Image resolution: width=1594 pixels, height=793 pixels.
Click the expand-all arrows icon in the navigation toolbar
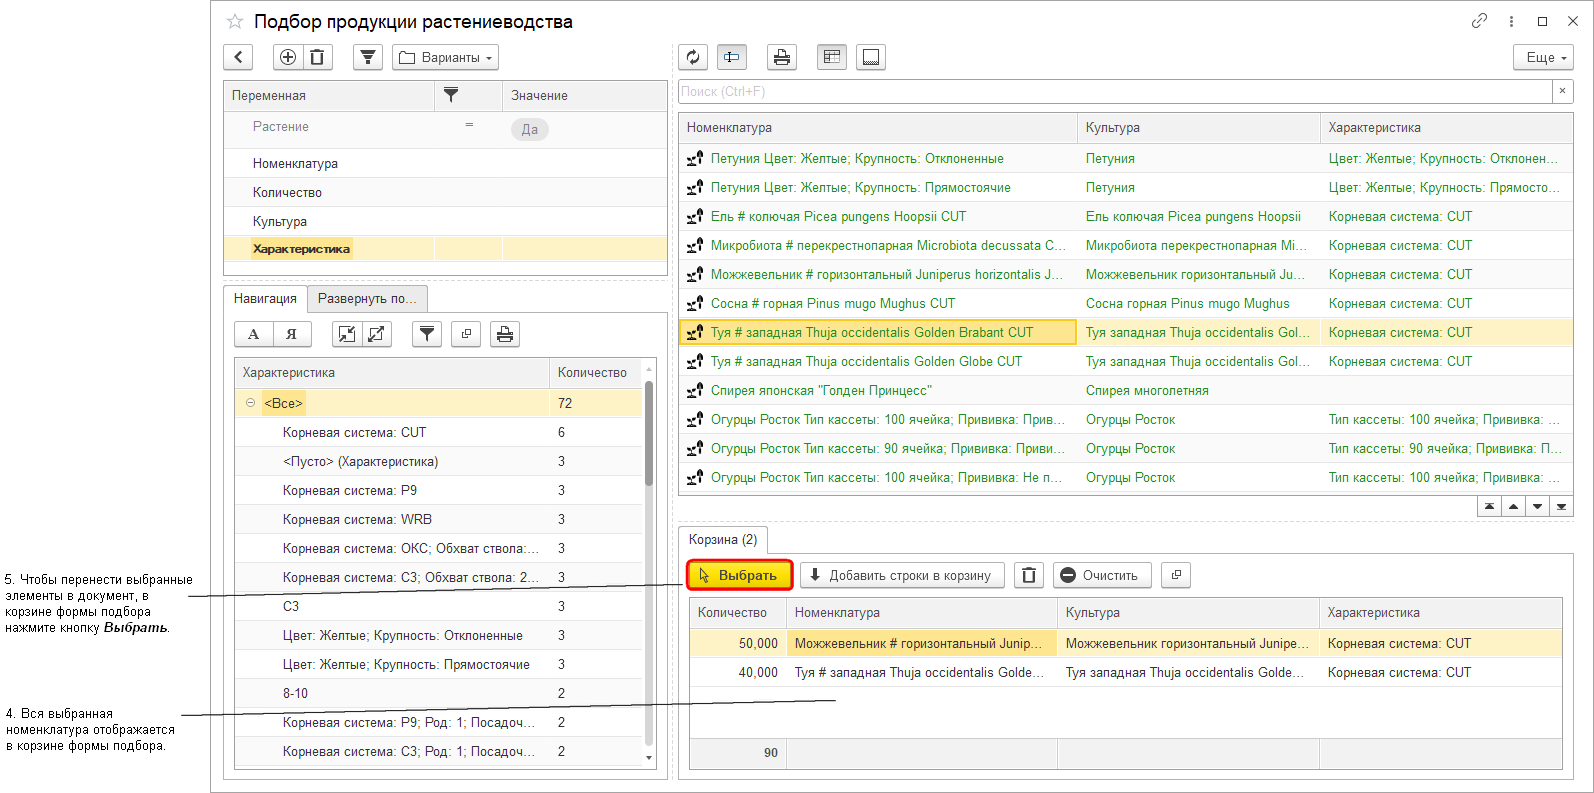pos(376,334)
